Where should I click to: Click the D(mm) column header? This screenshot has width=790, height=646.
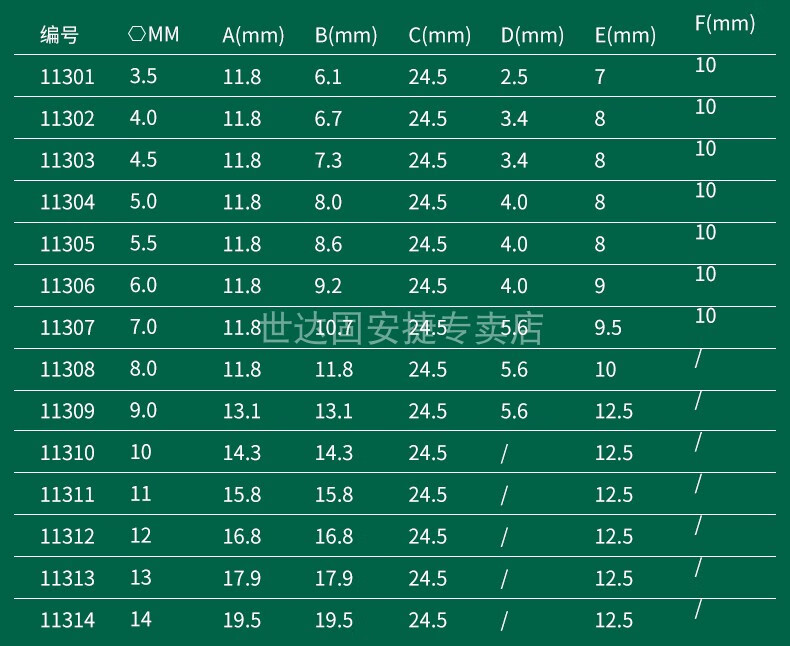(x=532, y=35)
